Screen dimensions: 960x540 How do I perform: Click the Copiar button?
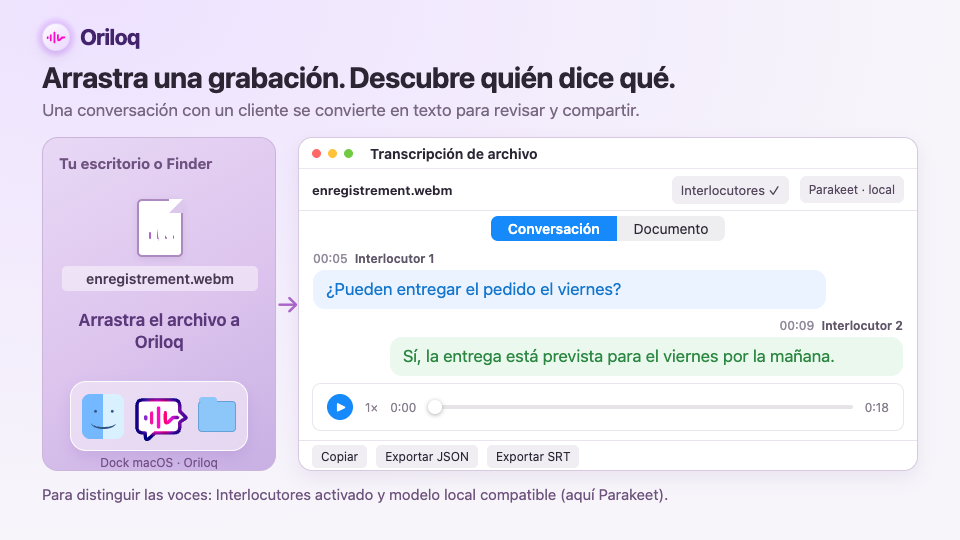[339, 457]
